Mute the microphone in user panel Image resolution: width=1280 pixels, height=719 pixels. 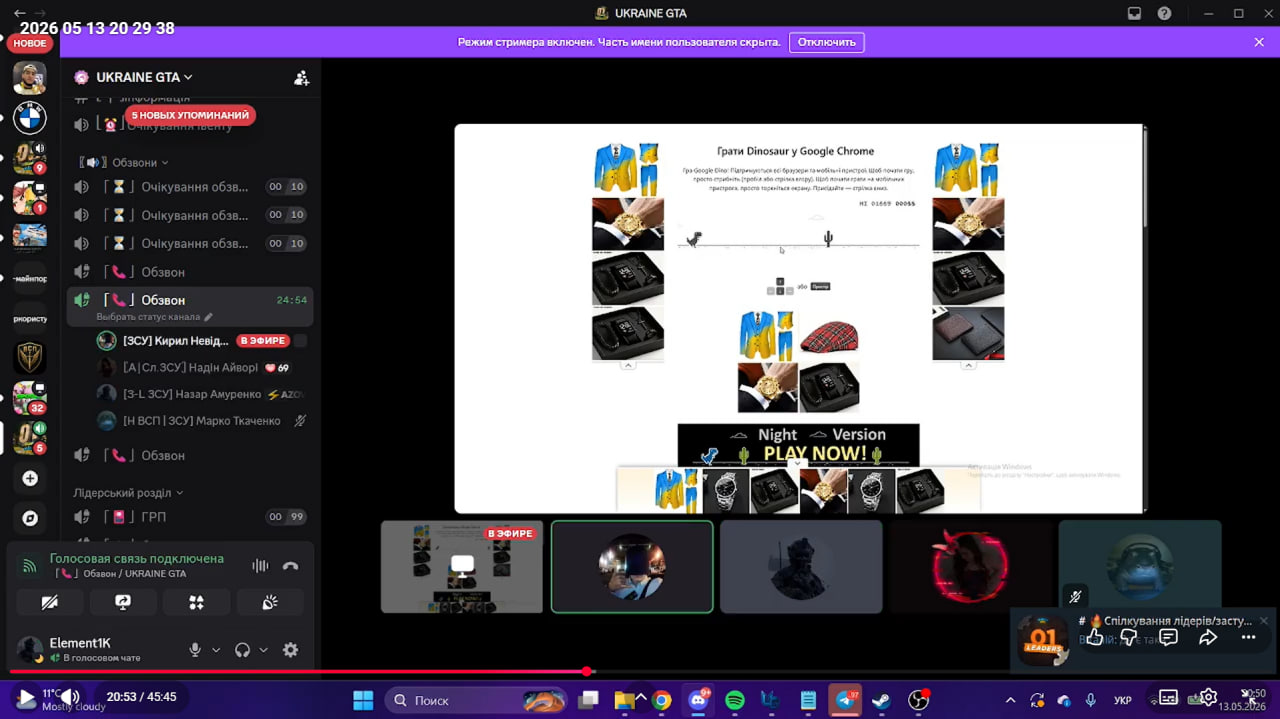195,650
